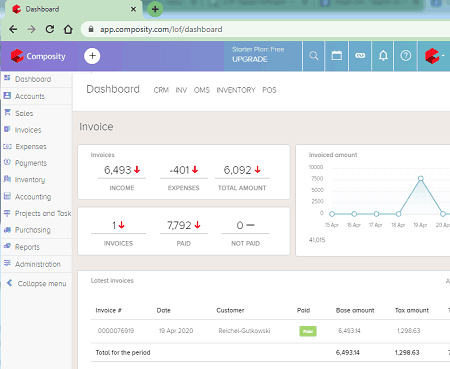
Task: Click the chain link icon in header
Action: tap(360, 56)
